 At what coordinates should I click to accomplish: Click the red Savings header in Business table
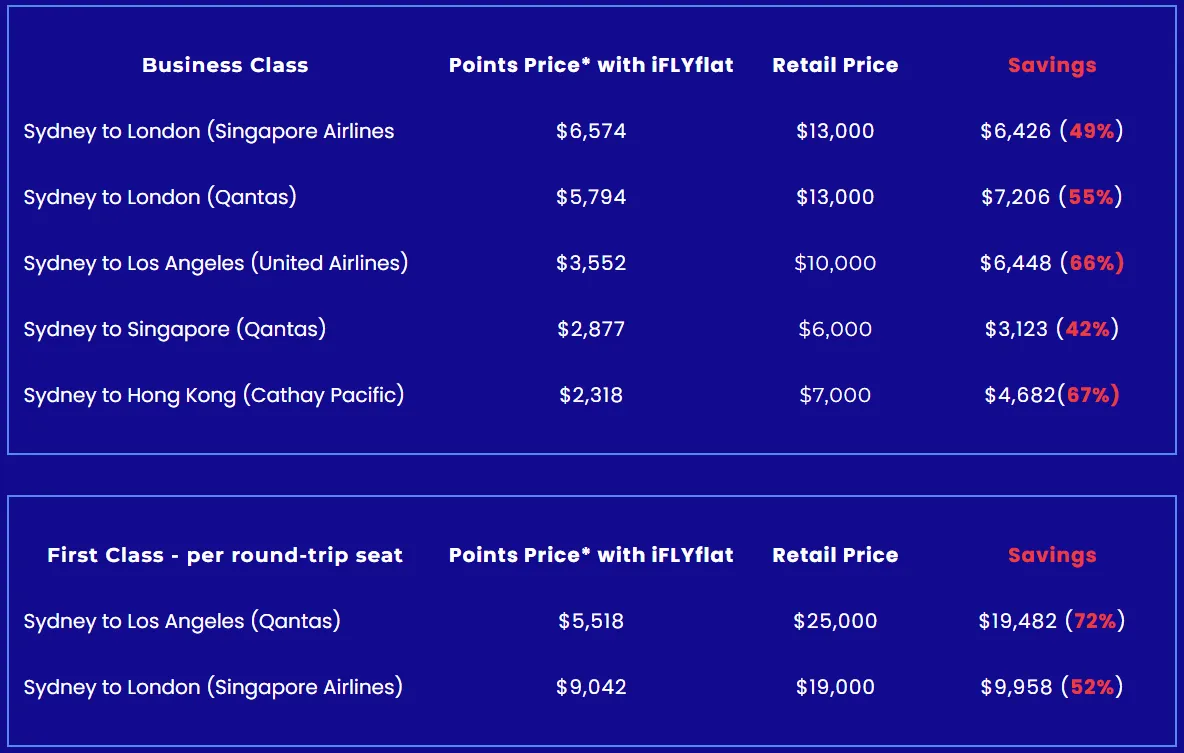pyautogui.click(x=1052, y=66)
